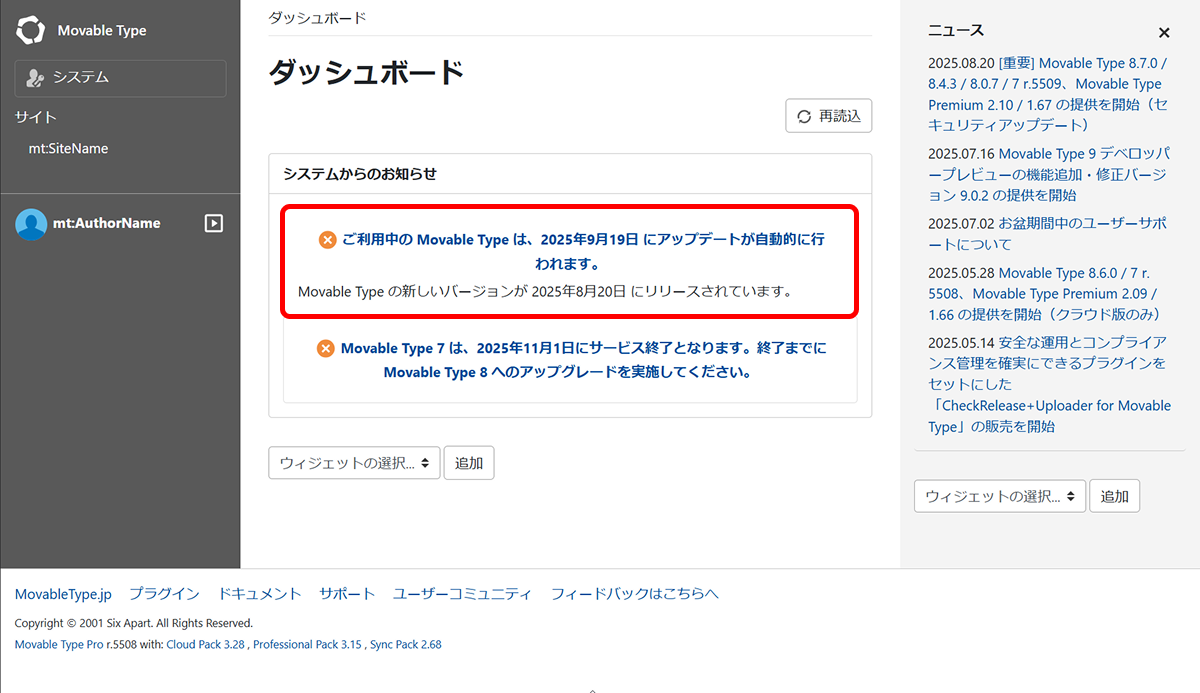Screen dimensions: 1200x693
Task: Click the Movable Type logo icon
Action: [x=31, y=30]
